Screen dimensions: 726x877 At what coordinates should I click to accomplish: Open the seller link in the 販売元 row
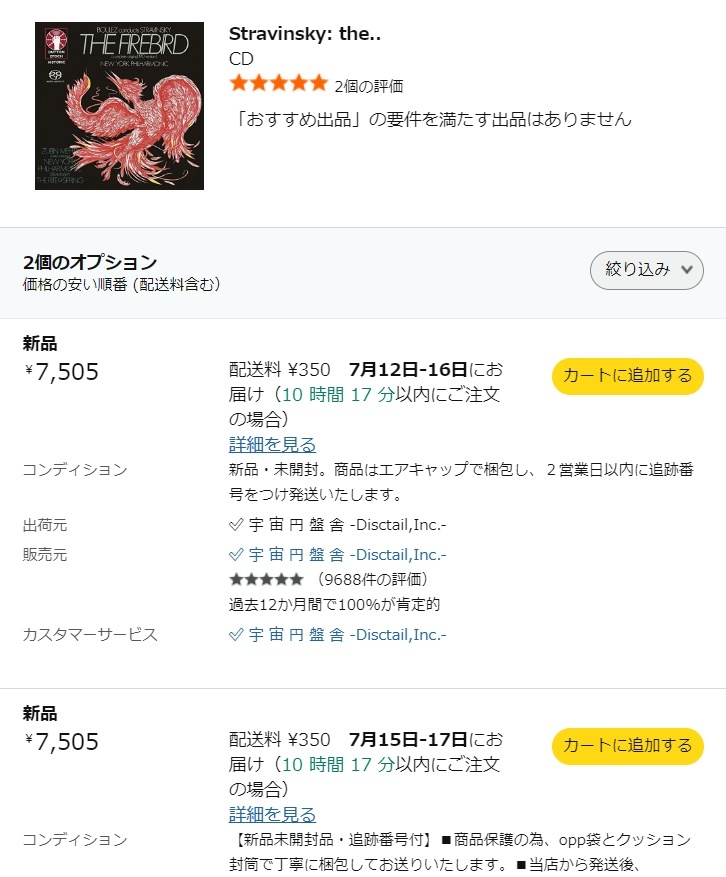tap(346, 555)
